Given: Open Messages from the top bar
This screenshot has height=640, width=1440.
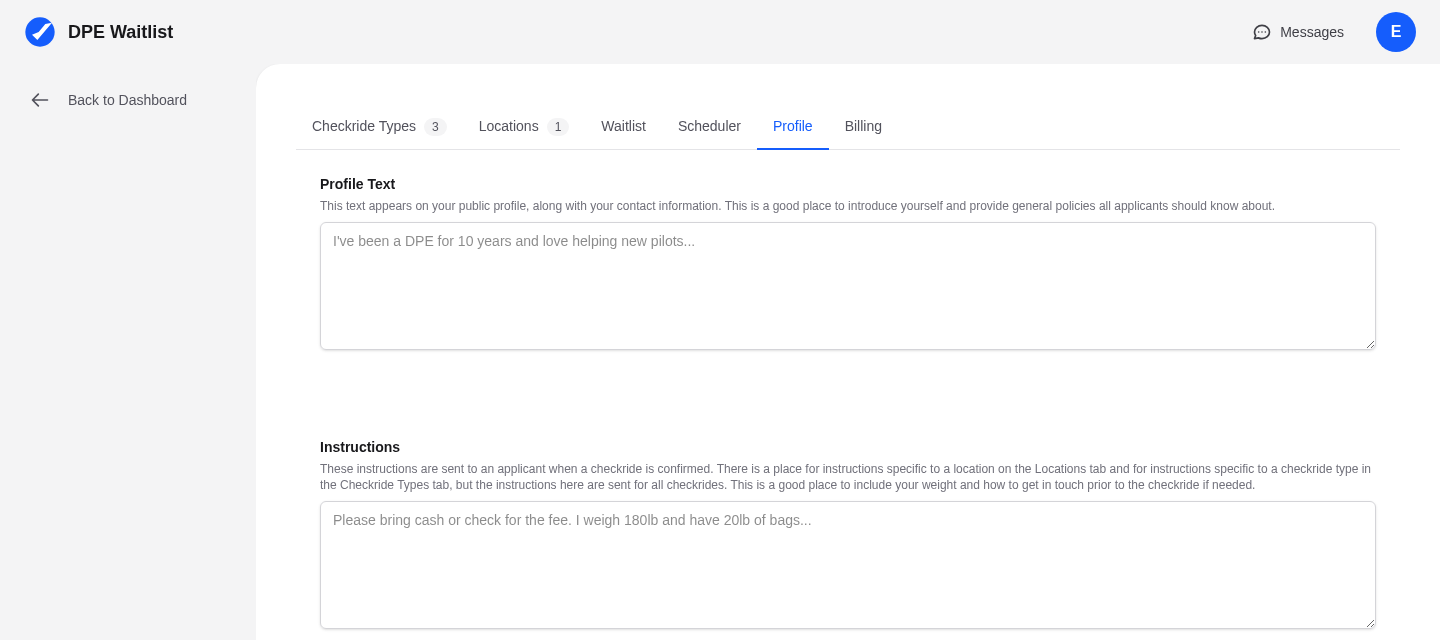Looking at the screenshot, I should pos(1311,32).
